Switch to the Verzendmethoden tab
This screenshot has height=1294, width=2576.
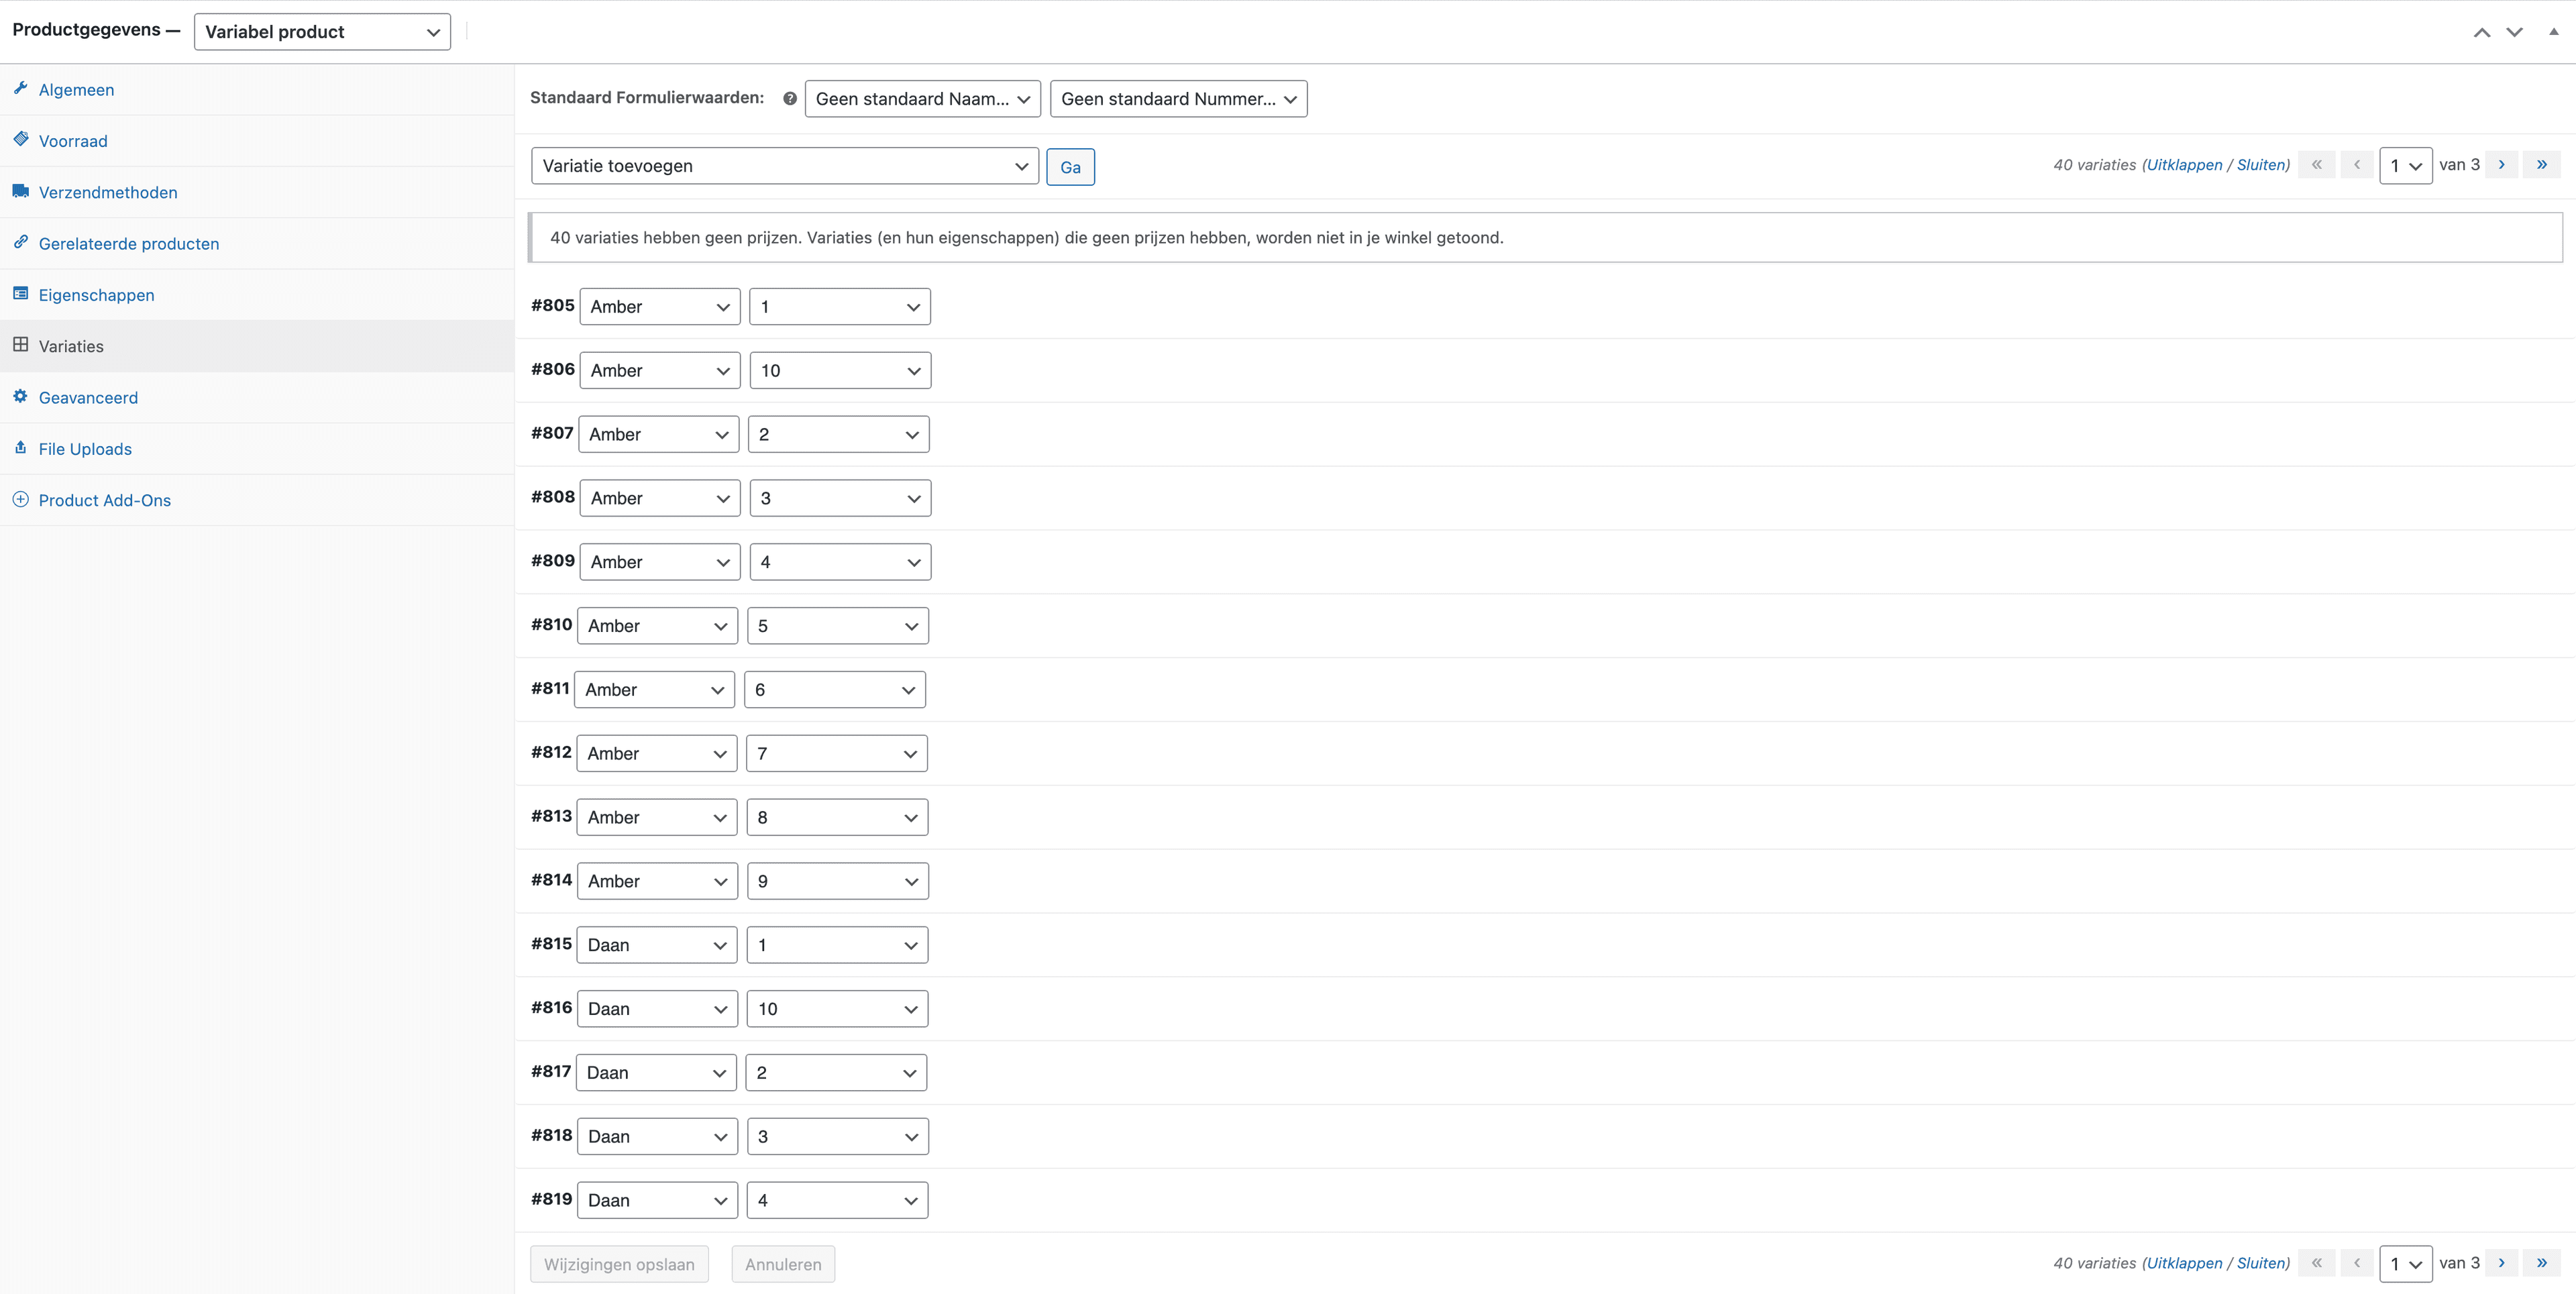pyautogui.click(x=257, y=192)
